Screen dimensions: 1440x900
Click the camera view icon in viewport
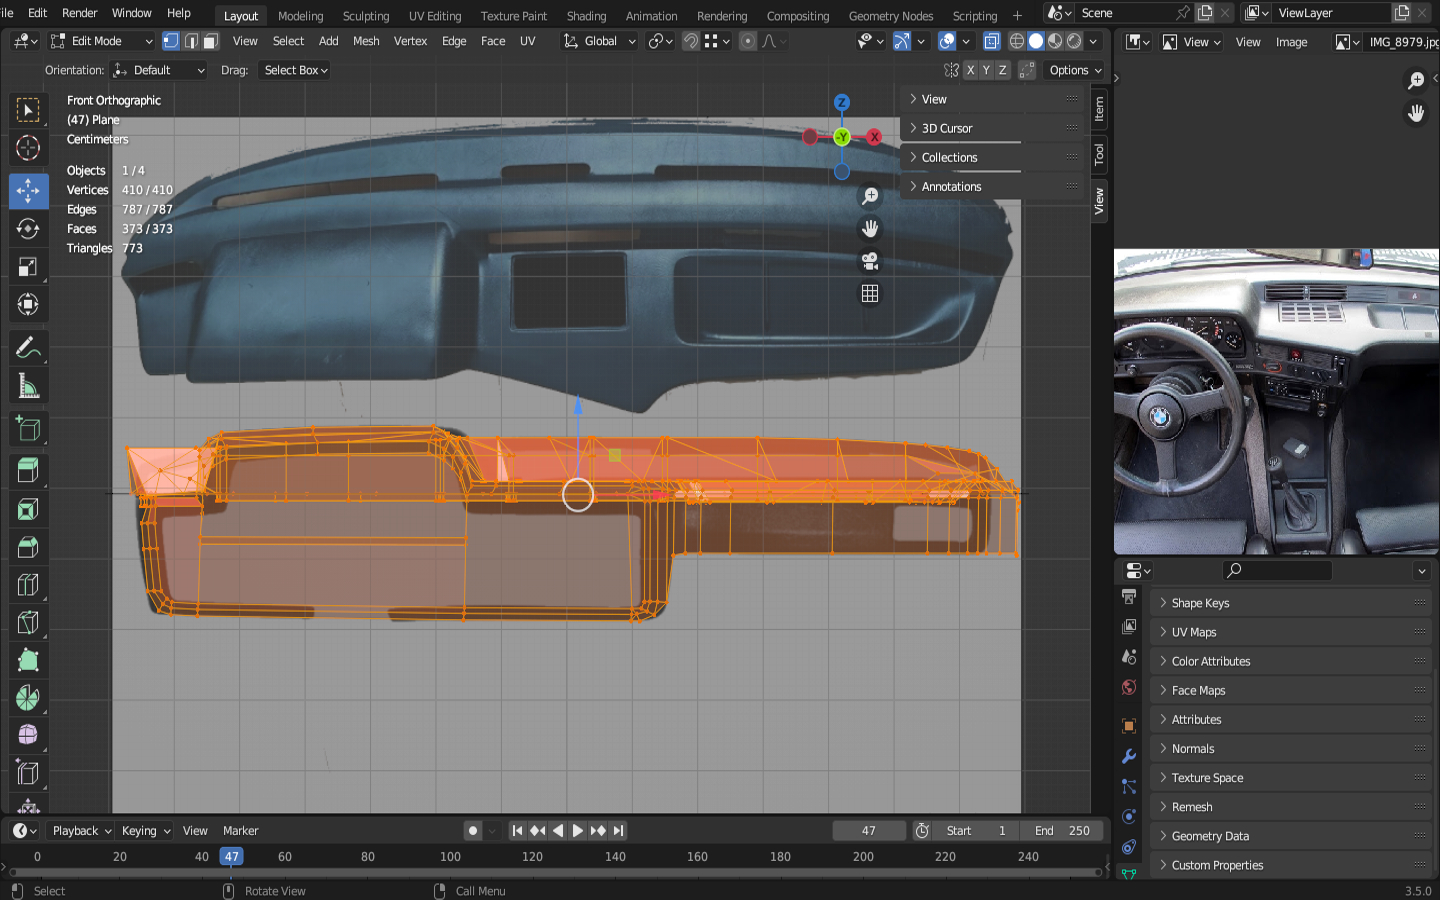point(870,262)
